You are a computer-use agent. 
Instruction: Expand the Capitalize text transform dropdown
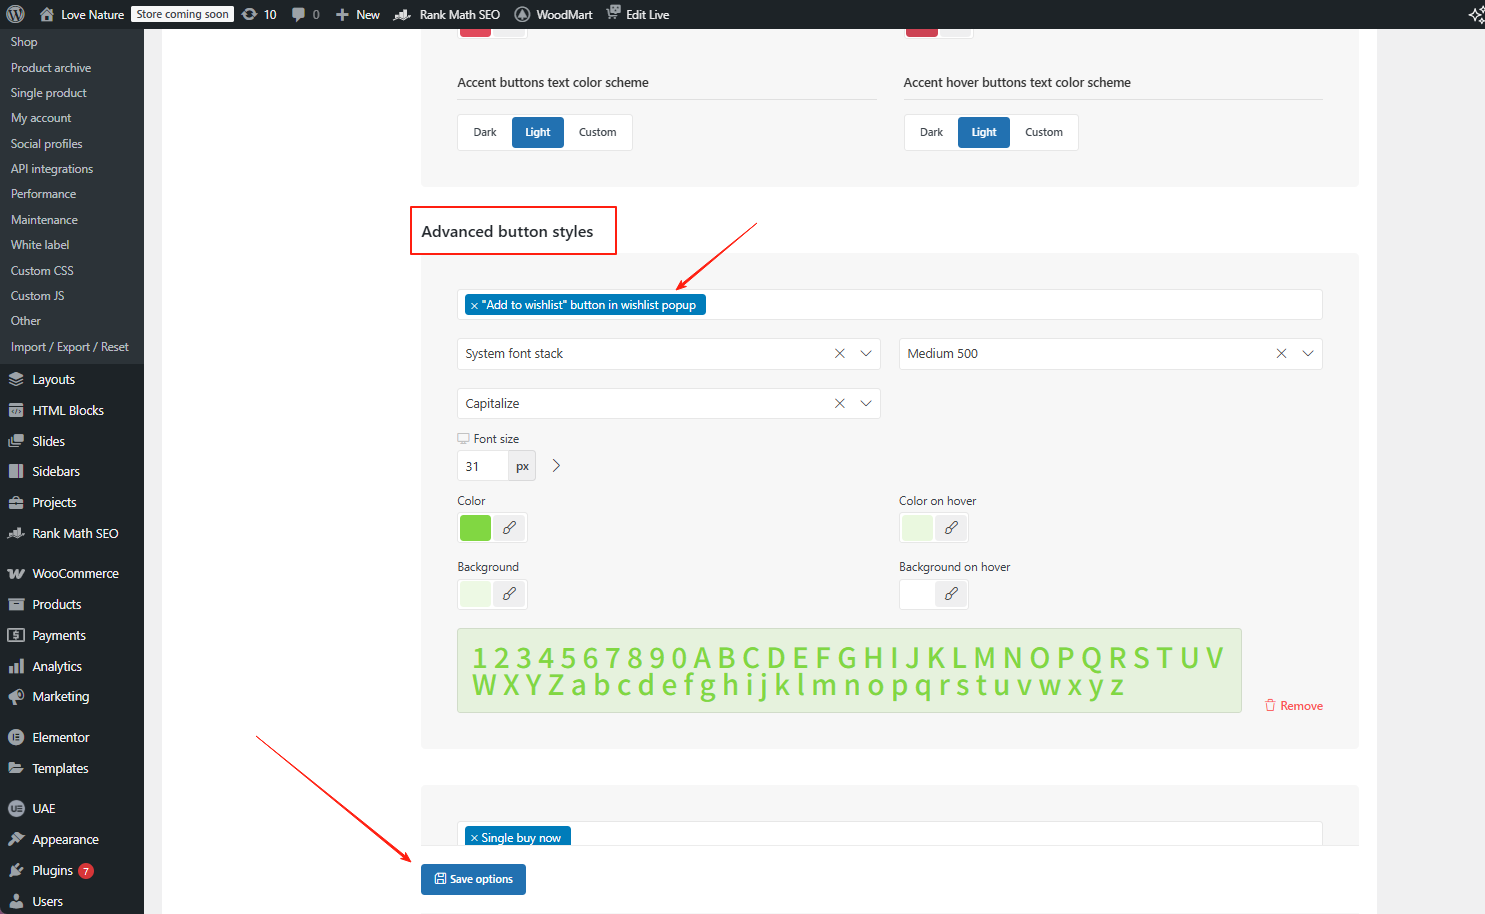coord(866,404)
